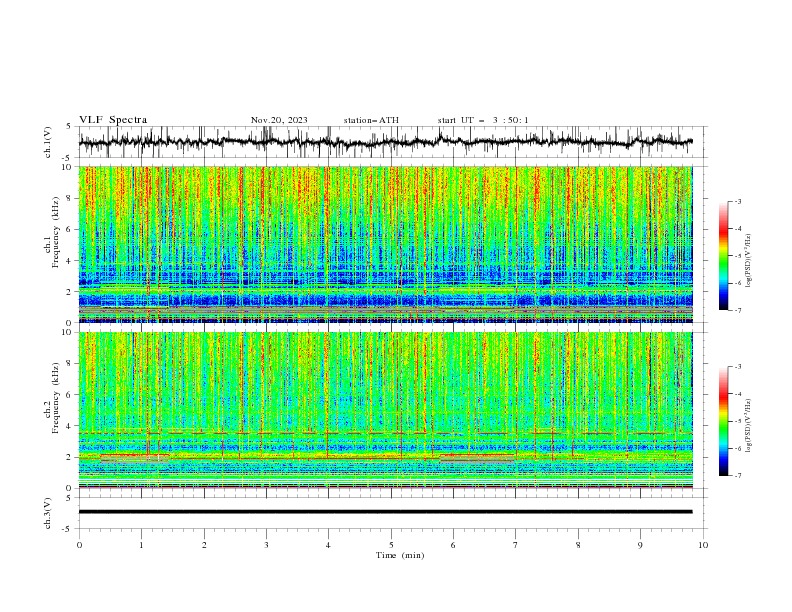Click the ch.2 color scale bar
This screenshot has height=612, width=792.
point(723,421)
